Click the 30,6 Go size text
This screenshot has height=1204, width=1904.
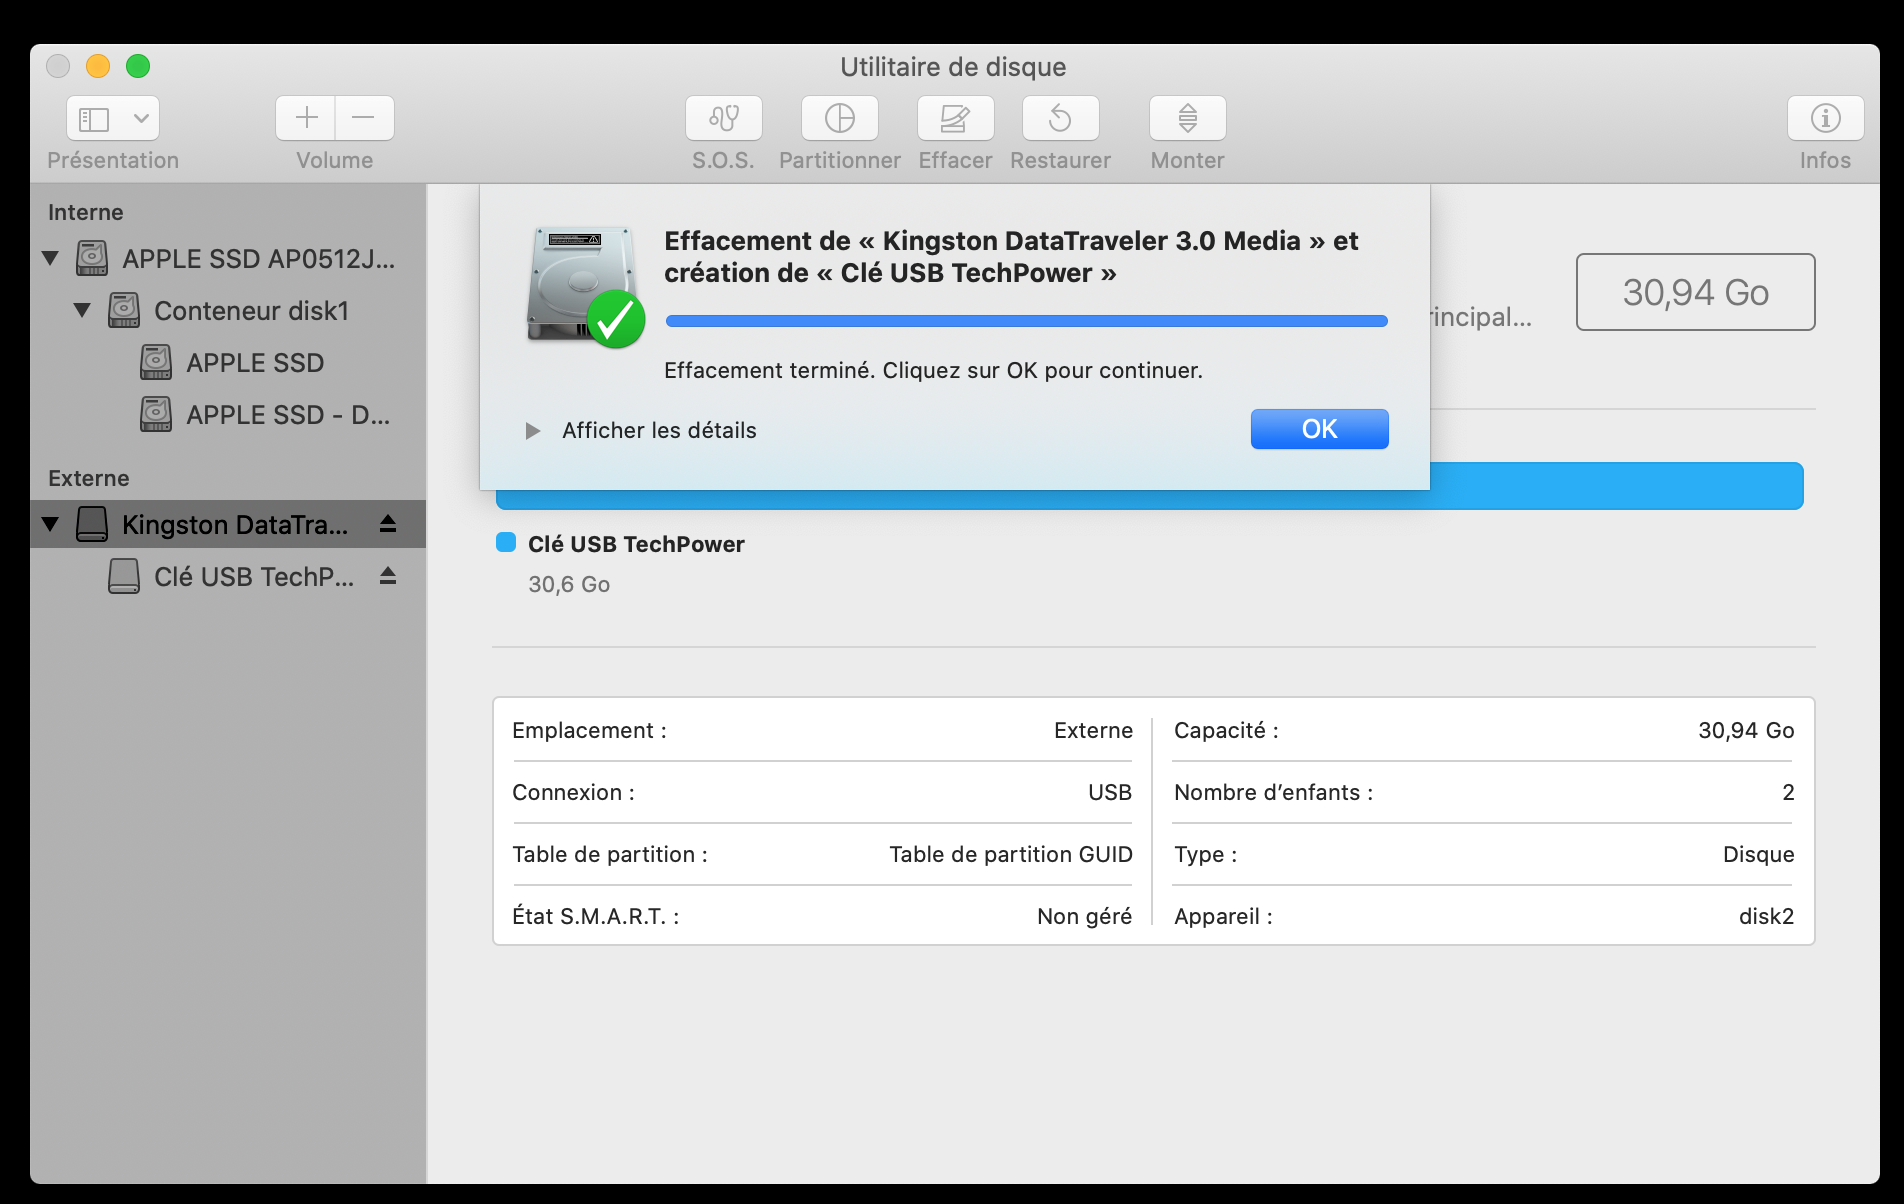pyautogui.click(x=569, y=584)
